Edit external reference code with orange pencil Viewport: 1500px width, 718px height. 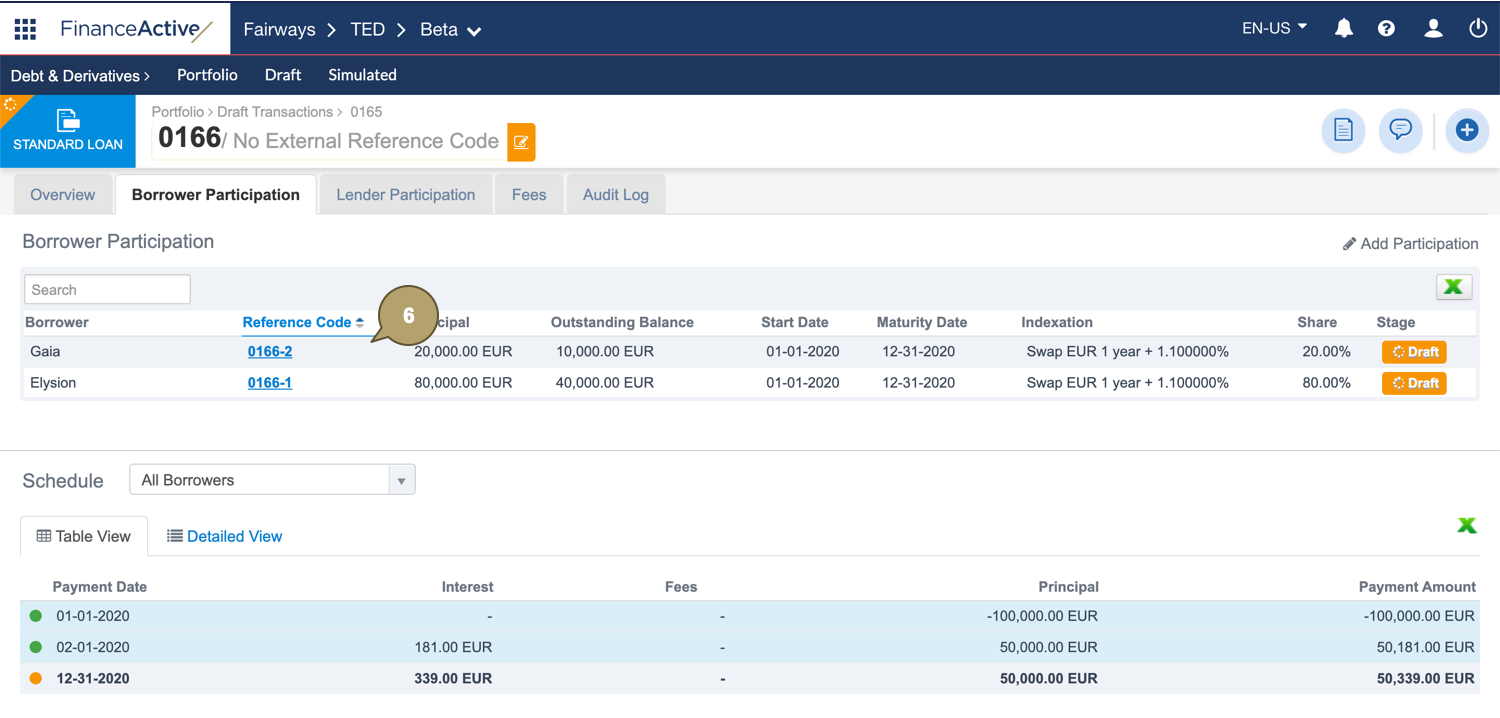tap(521, 142)
